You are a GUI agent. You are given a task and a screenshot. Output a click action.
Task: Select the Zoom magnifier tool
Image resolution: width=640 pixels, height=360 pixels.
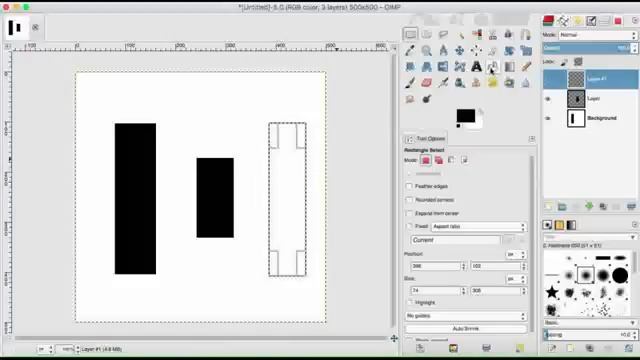point(427,51)
